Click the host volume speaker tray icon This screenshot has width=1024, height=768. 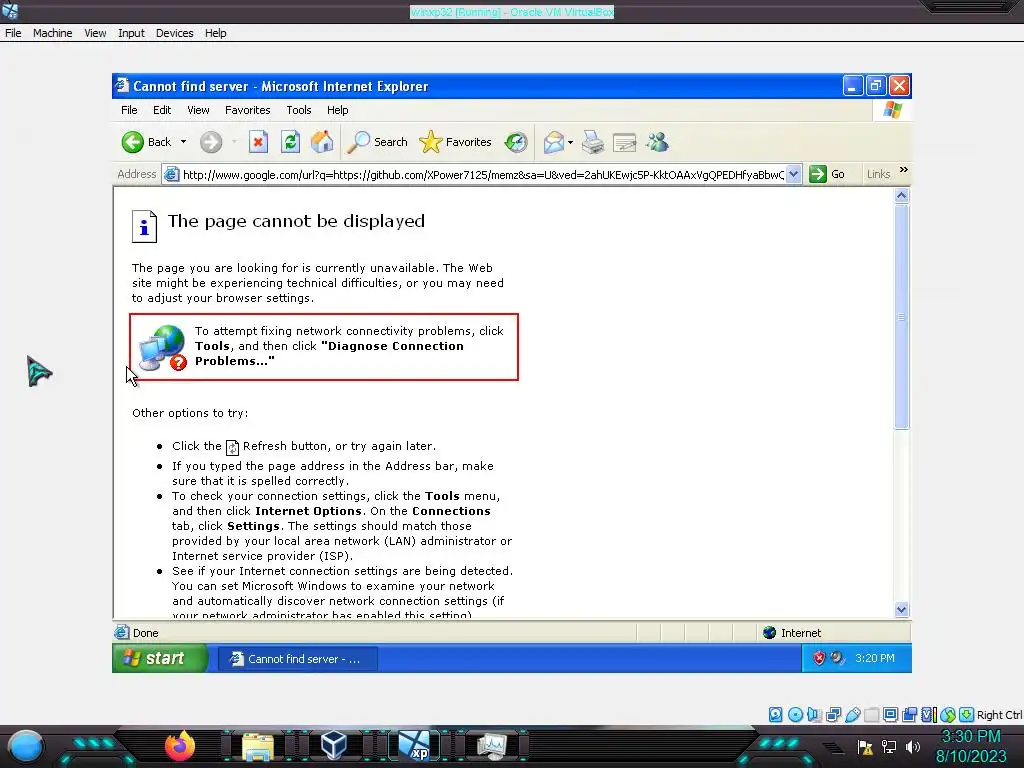coord(912,746)
